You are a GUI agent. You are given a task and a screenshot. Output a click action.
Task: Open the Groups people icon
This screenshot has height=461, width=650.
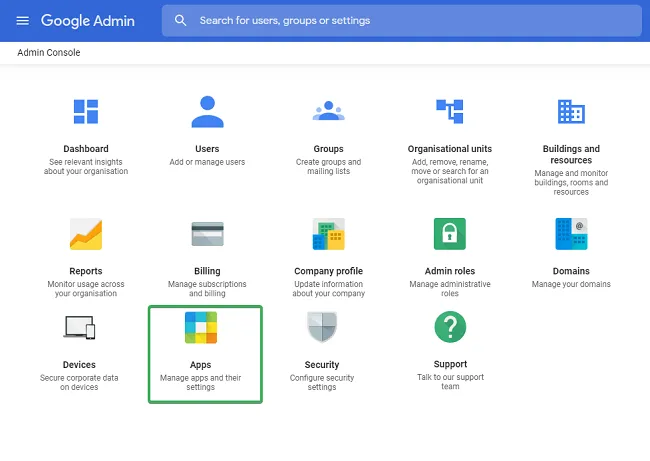(x=329, y=111)
